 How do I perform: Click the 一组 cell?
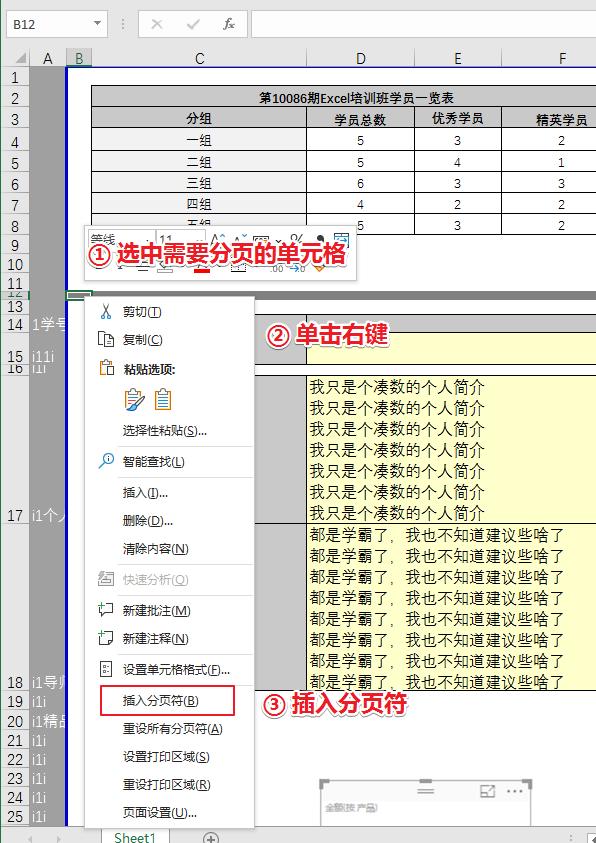tap(199, 140)
